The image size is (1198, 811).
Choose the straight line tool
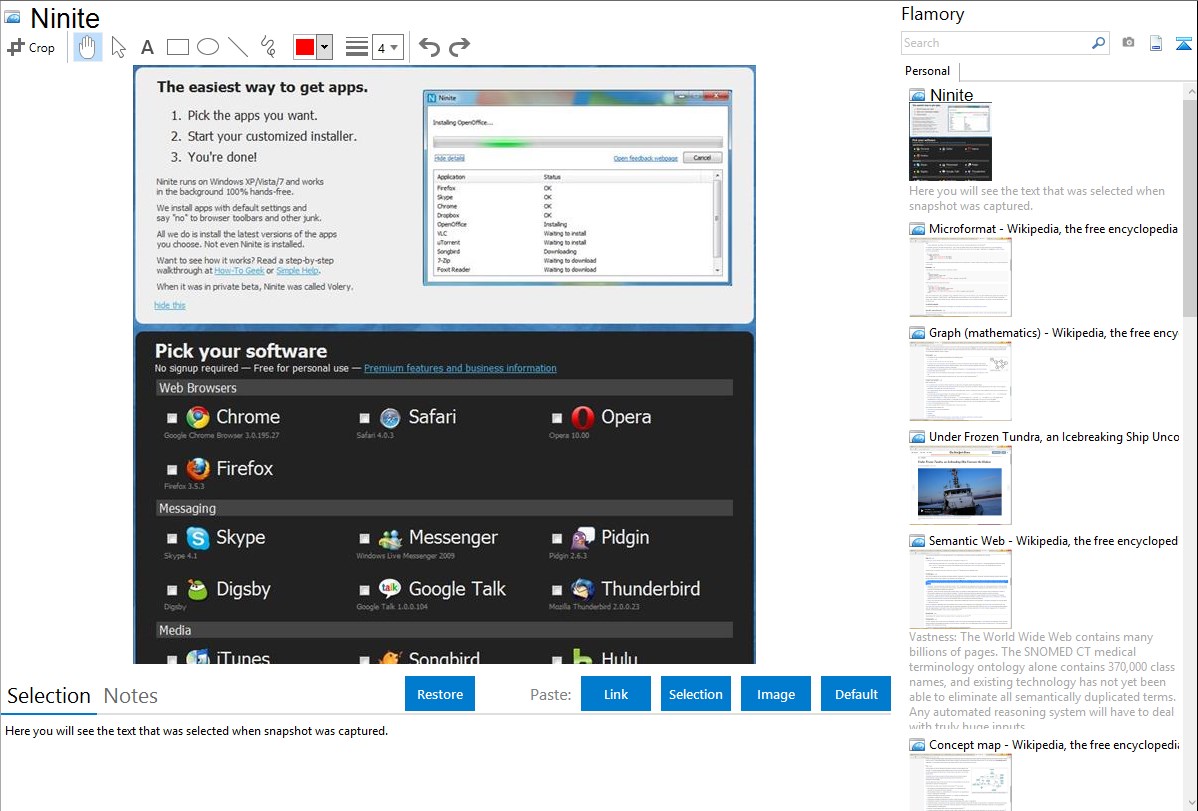[x=238, y=47]
